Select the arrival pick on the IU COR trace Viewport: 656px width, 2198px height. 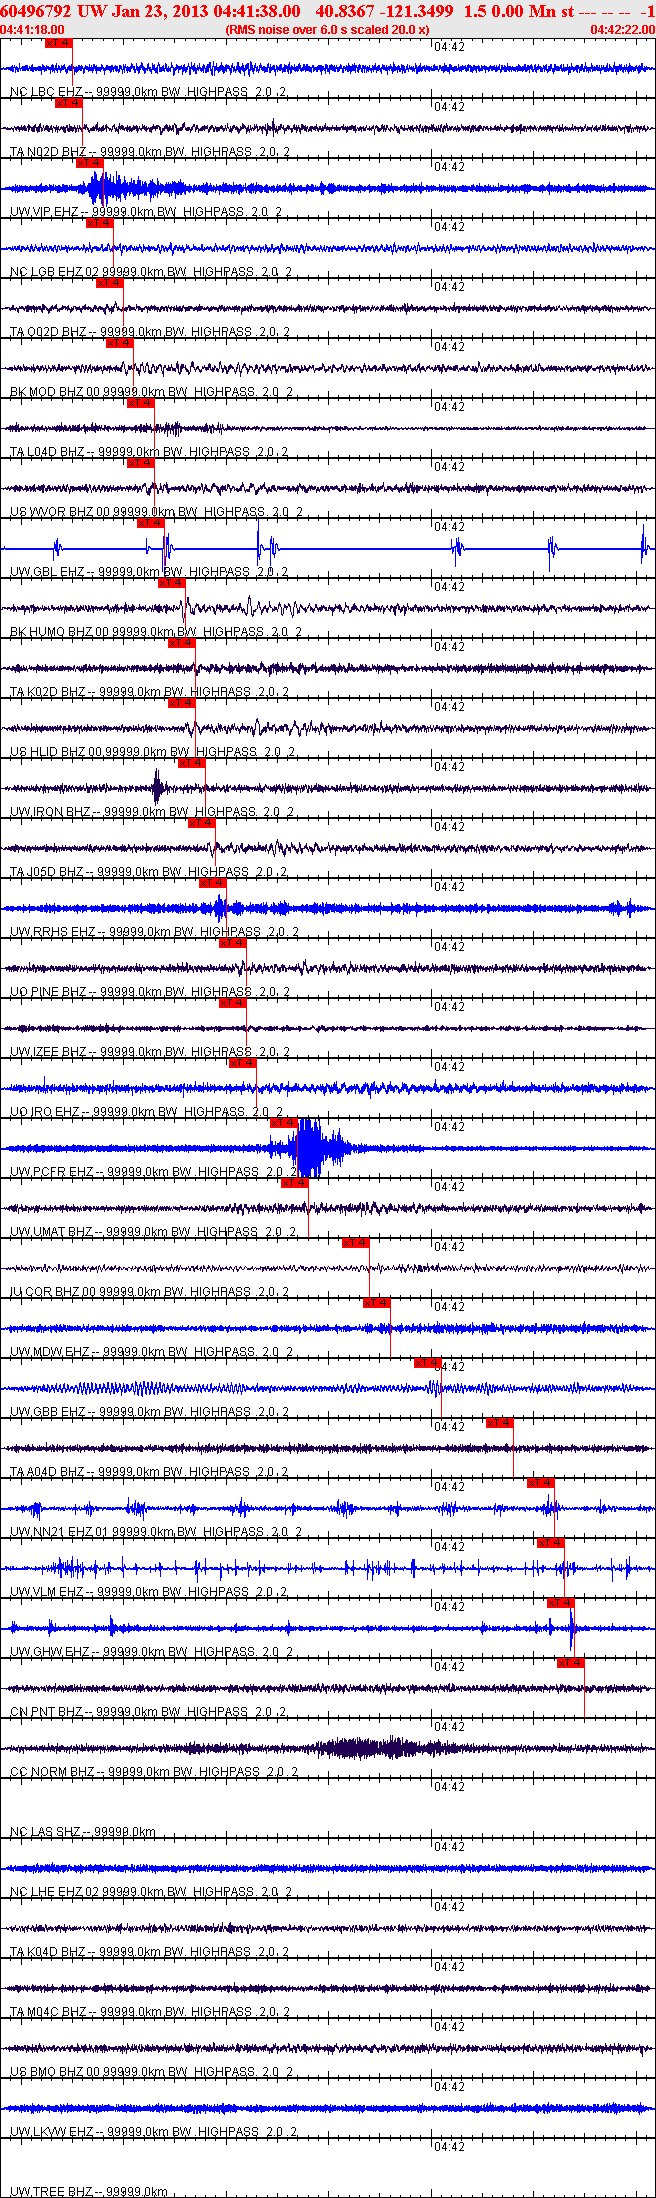tap(355, 1243)
